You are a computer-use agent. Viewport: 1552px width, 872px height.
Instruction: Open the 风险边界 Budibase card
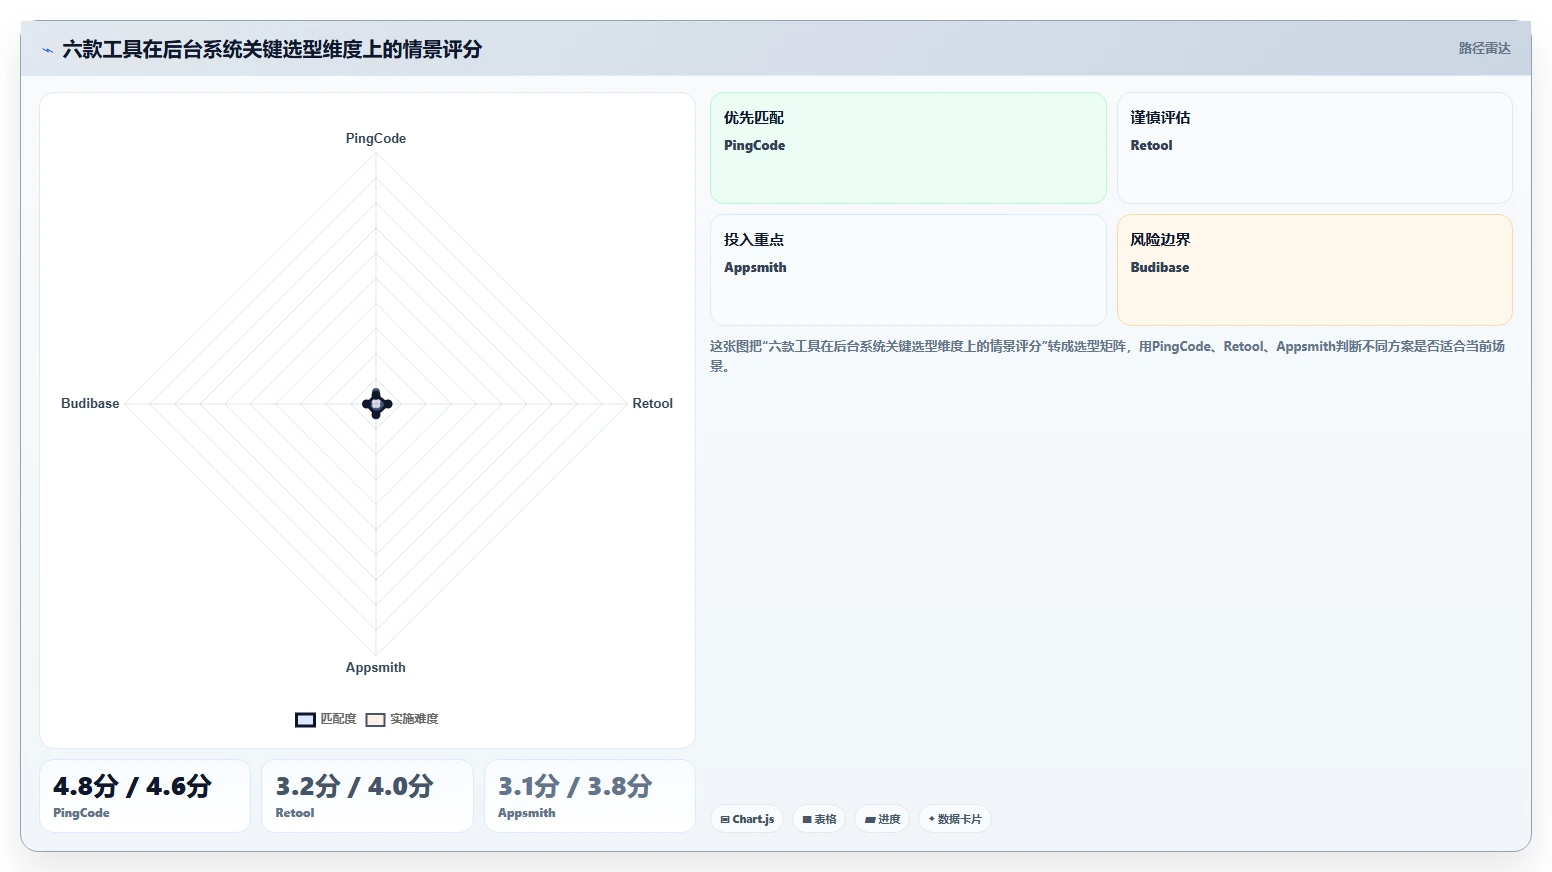pyautogui.click(x=1314, y=270)
